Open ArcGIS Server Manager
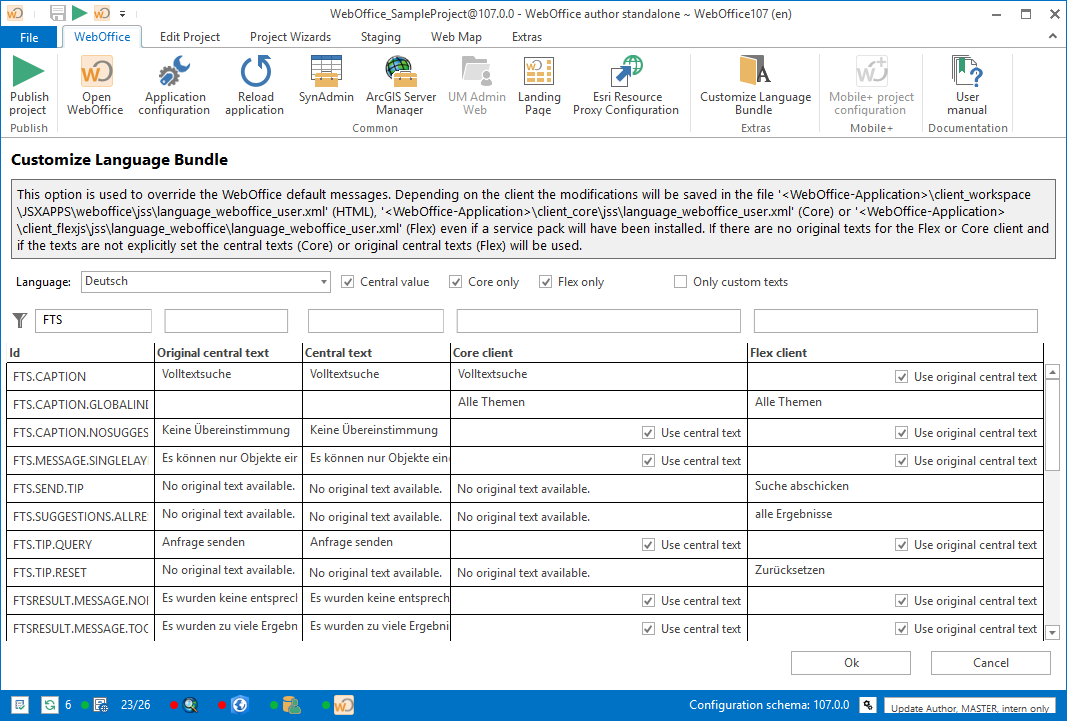This screenshot has width=1067, height=721. (x=400, y=85)
